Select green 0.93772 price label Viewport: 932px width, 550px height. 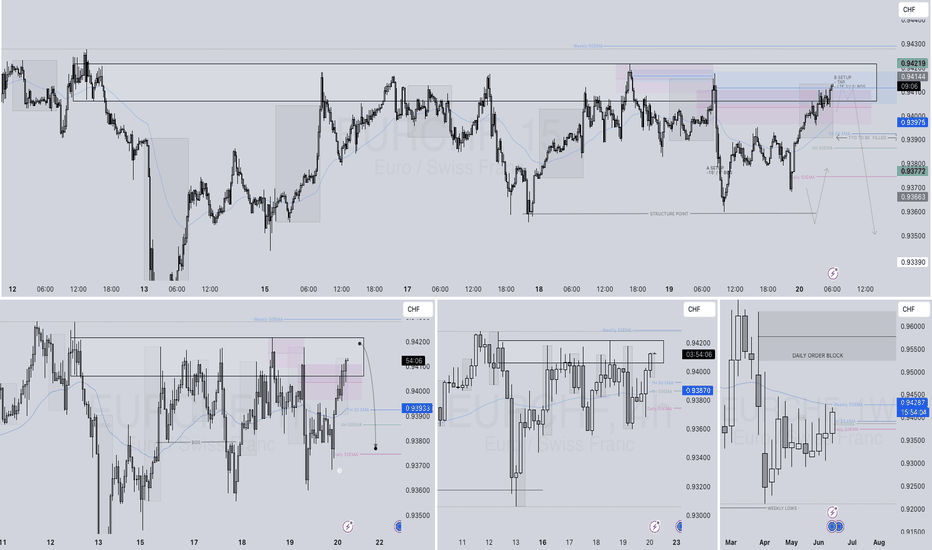click(912, 171)
